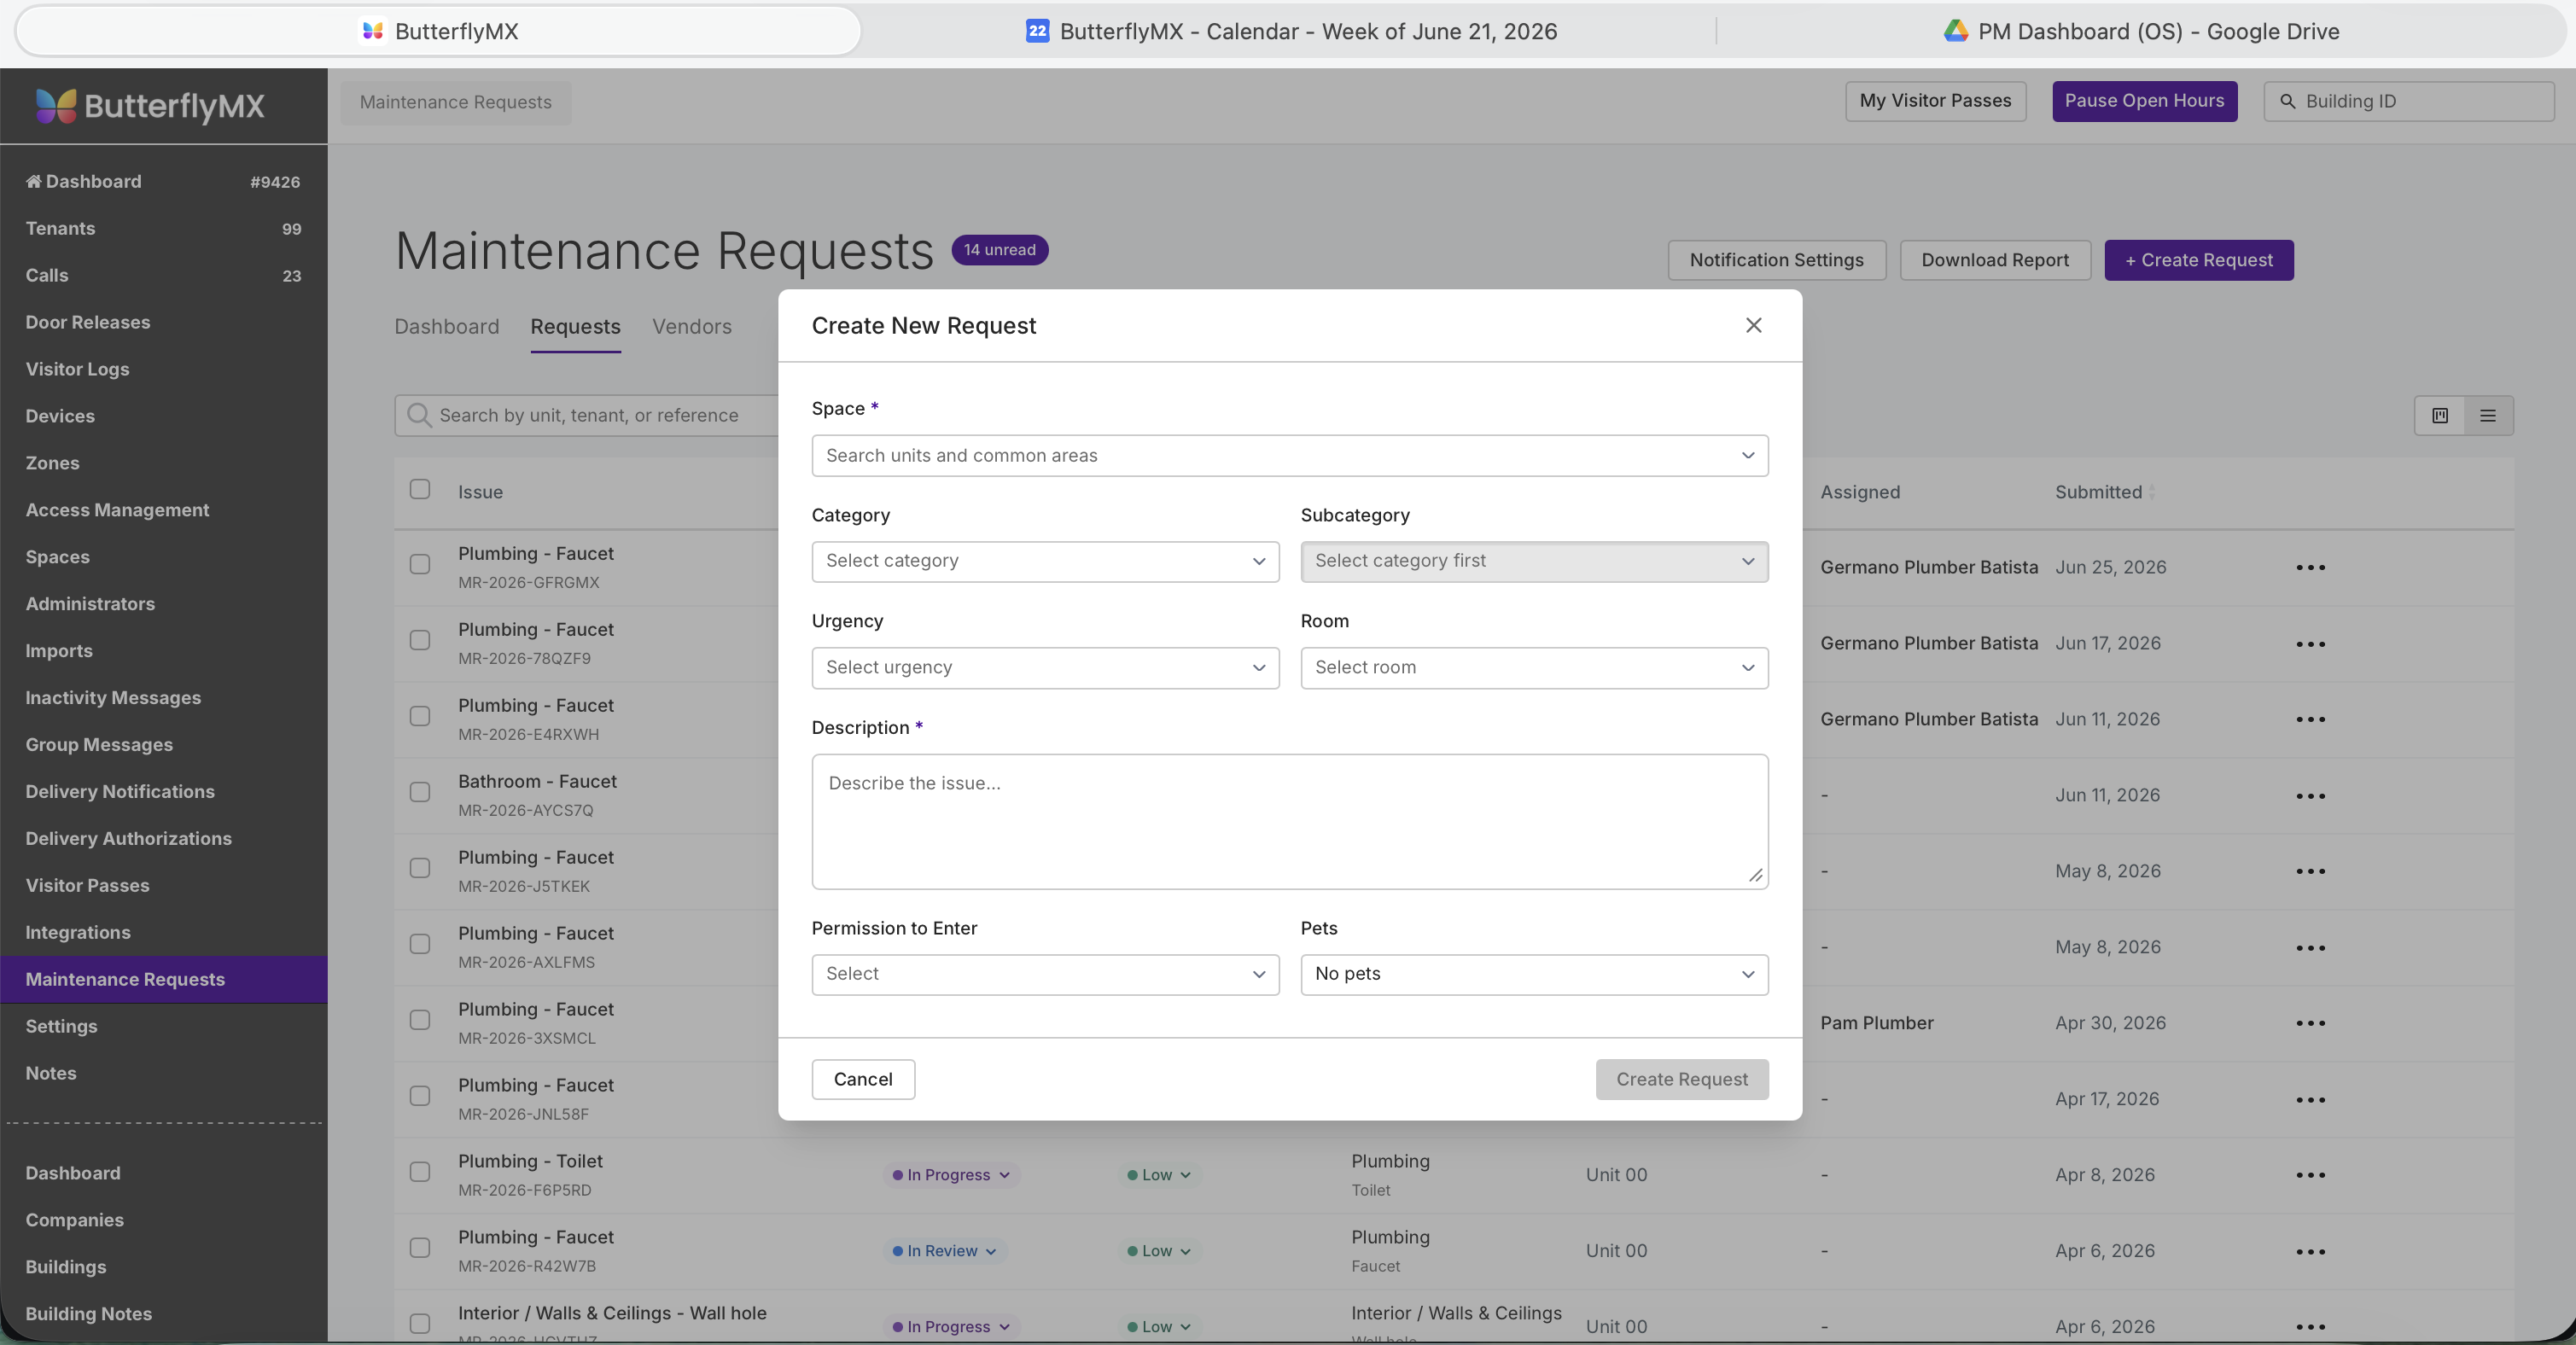Open actions menu for MR-2026-R42W7B row

(2310, 1251)
